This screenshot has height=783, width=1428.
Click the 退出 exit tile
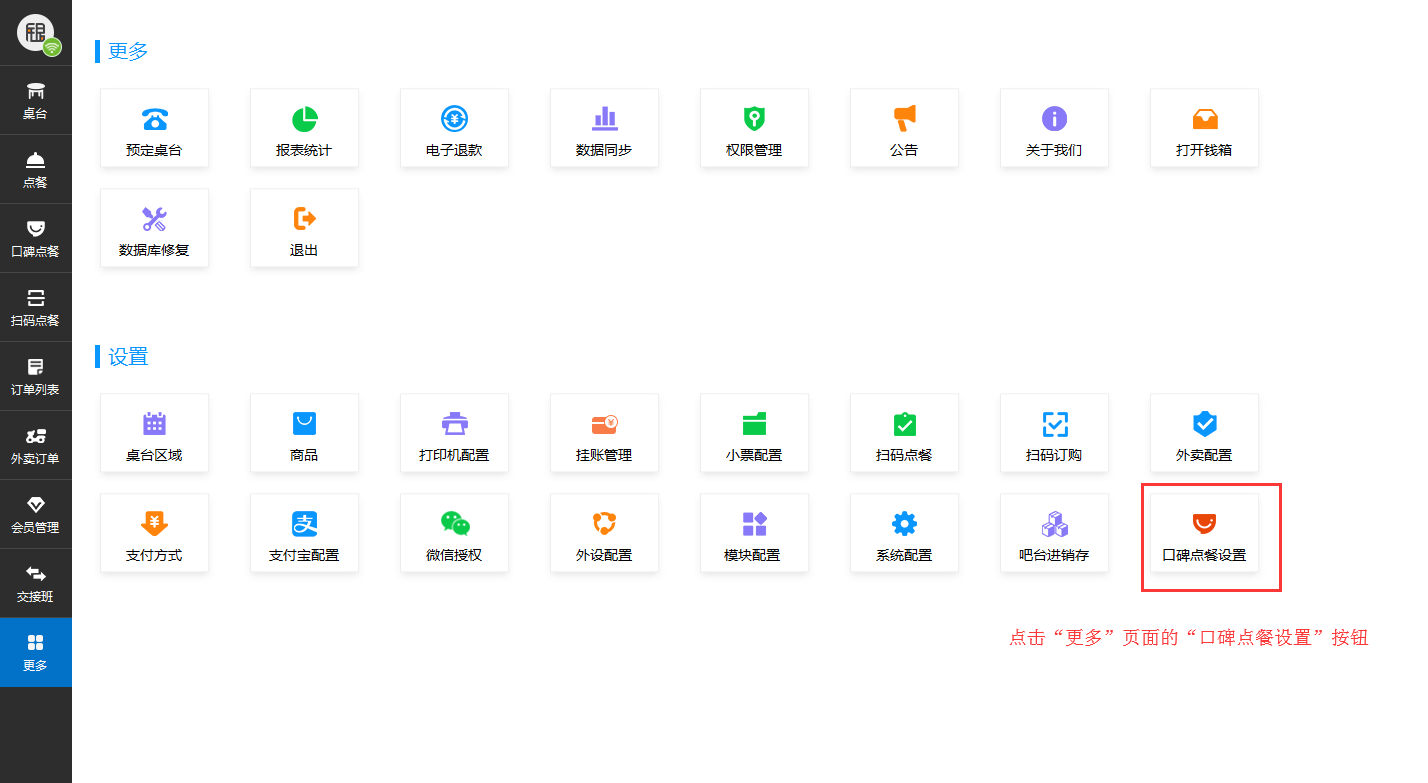point(304,228)
